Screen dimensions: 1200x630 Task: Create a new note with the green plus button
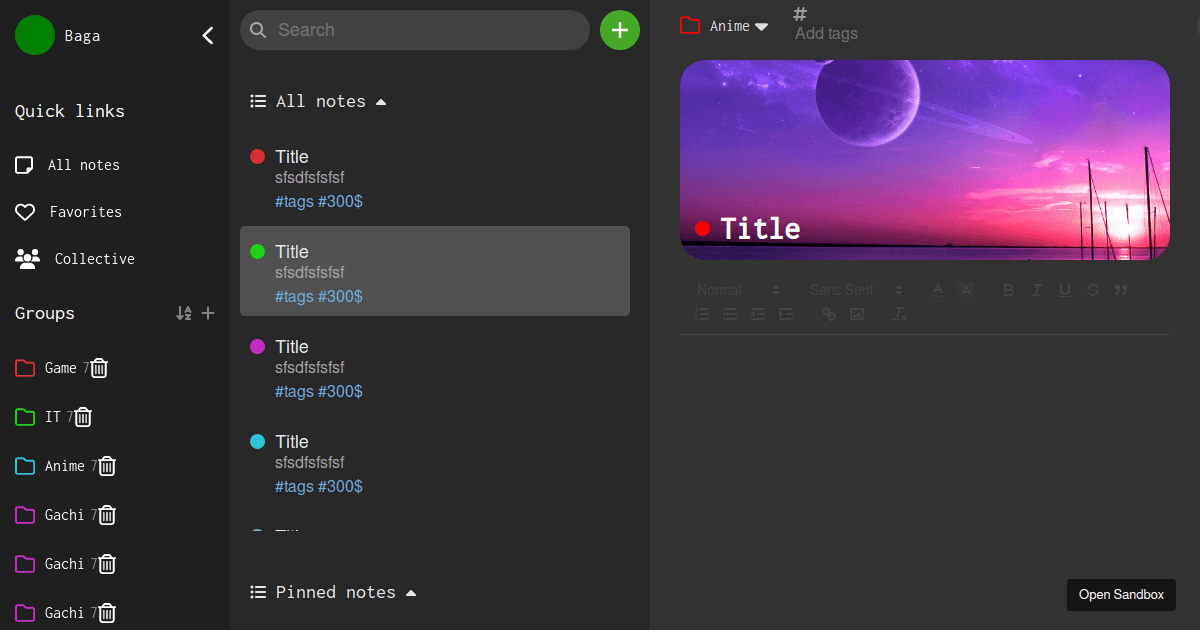619,30
